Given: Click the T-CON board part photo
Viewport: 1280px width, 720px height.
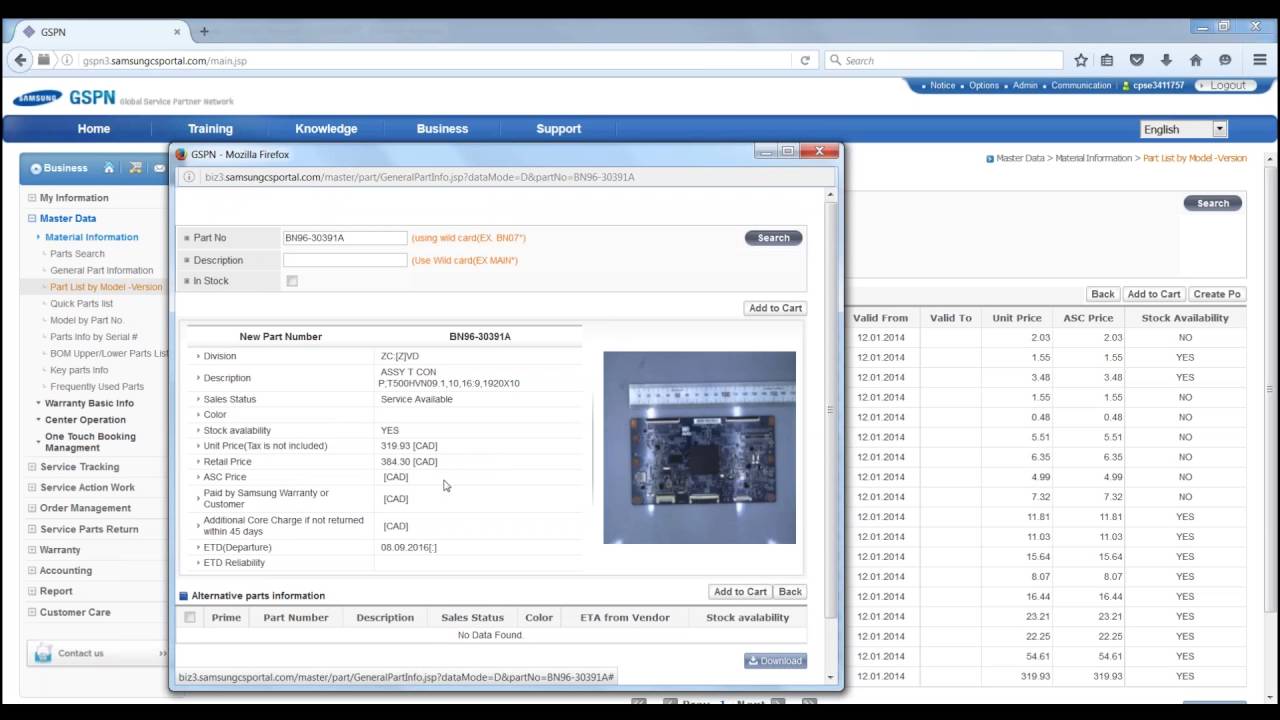Looking at the screenshot, I should click(699, 447).
